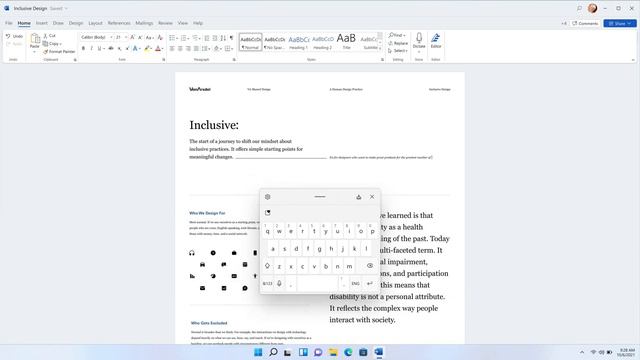Switch to the Review tab

[x=165, y=23]
